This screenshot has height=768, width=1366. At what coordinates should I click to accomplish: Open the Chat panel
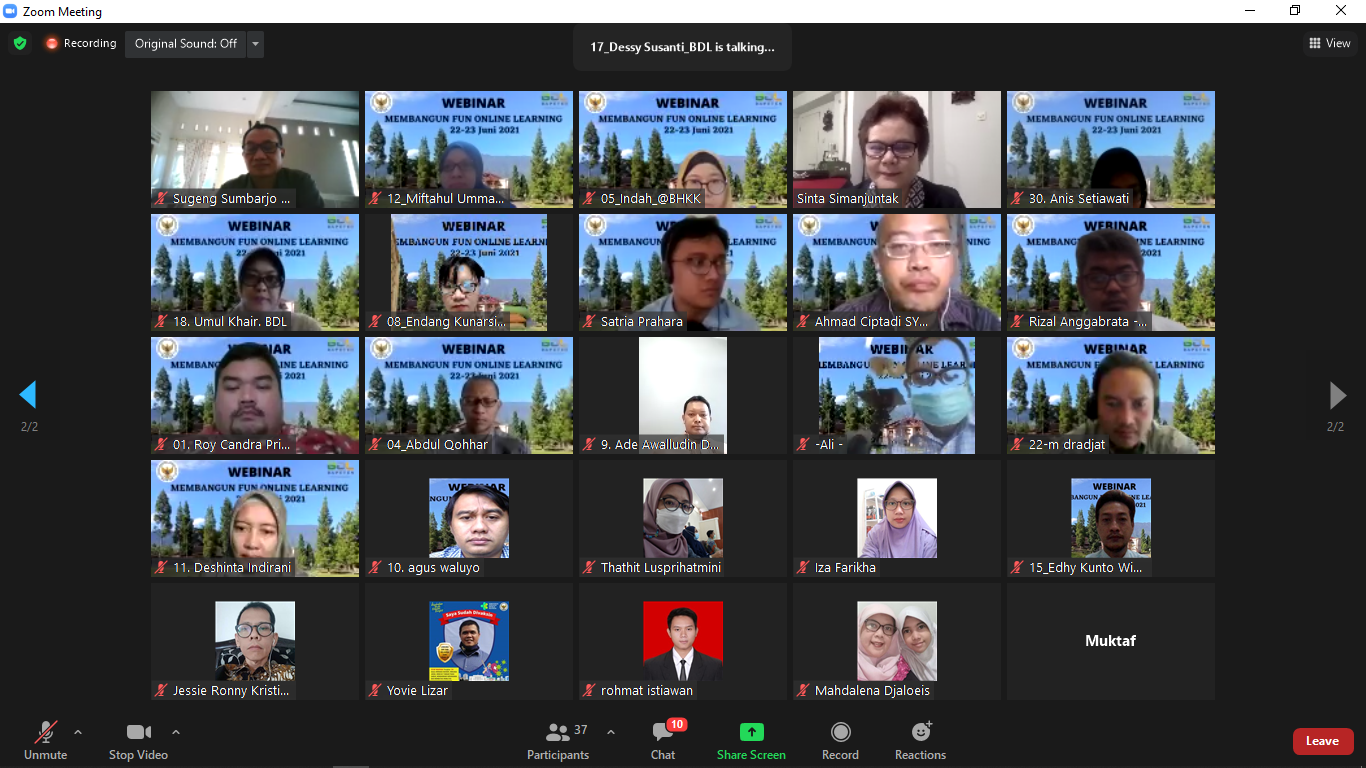click(663, 741)
